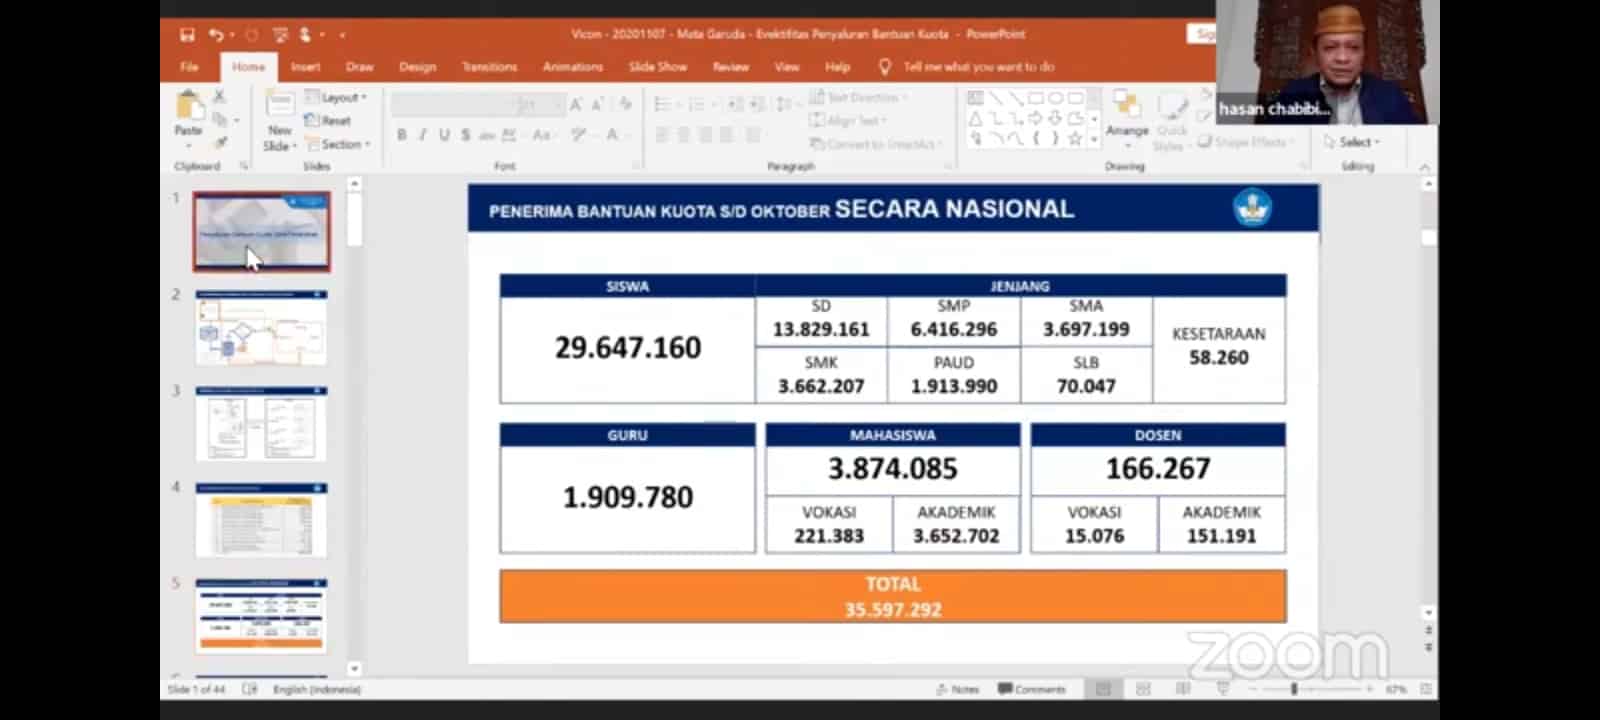The width and height of the screenshot is (1600, 720).
Task: Switch to the Slide Show tab
Action: coord(657,67)
